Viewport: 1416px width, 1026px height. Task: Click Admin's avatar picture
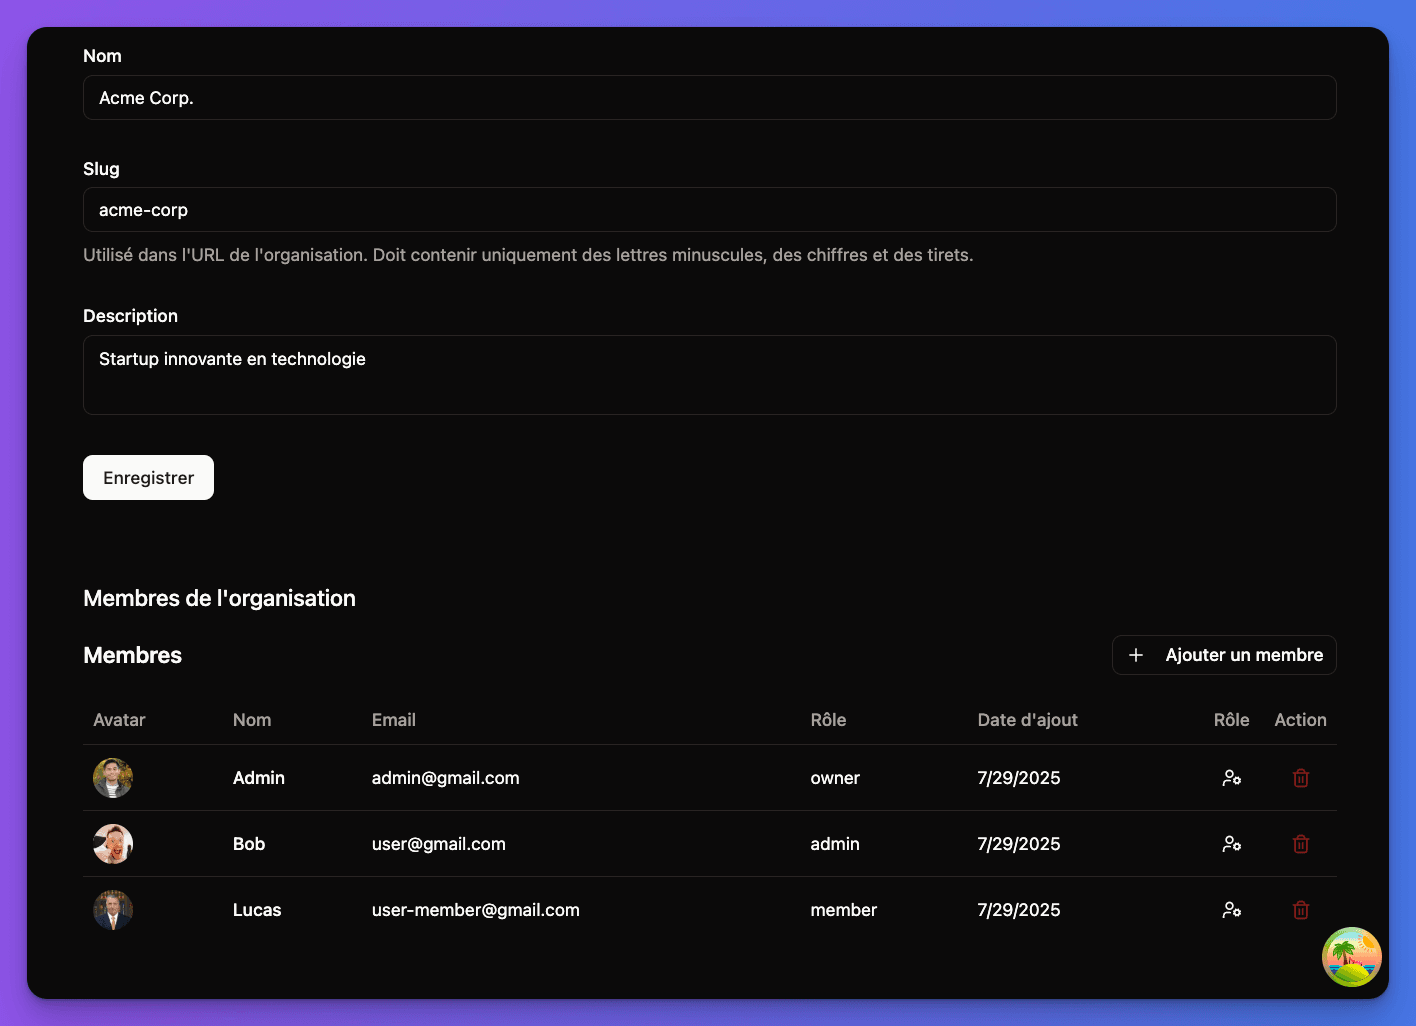[x=113, y=777]
